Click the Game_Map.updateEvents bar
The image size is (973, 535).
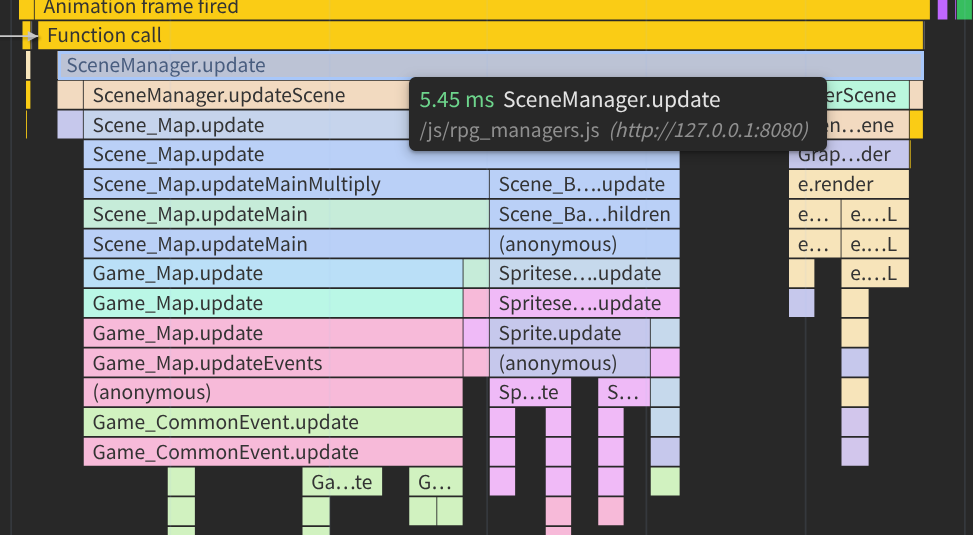(x=273, y=363)
